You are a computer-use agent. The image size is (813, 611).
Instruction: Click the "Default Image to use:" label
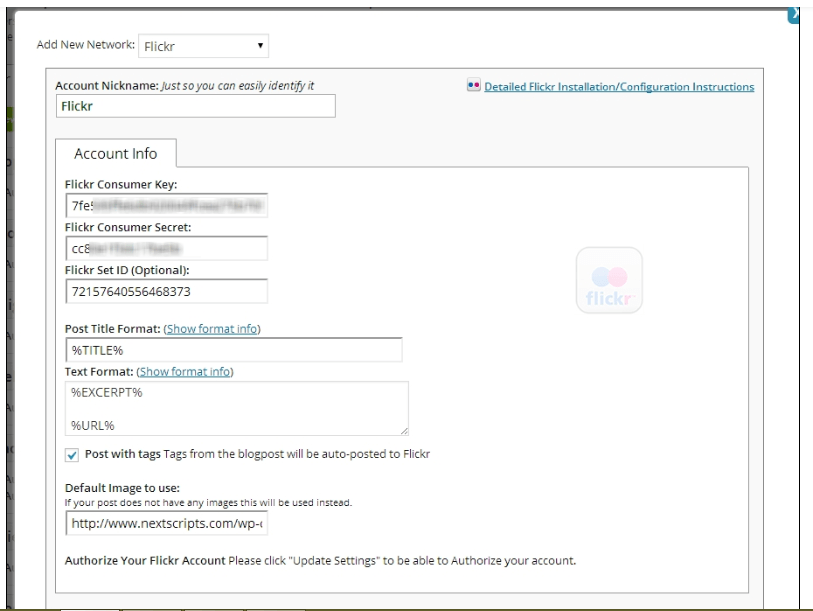[122, 488]
